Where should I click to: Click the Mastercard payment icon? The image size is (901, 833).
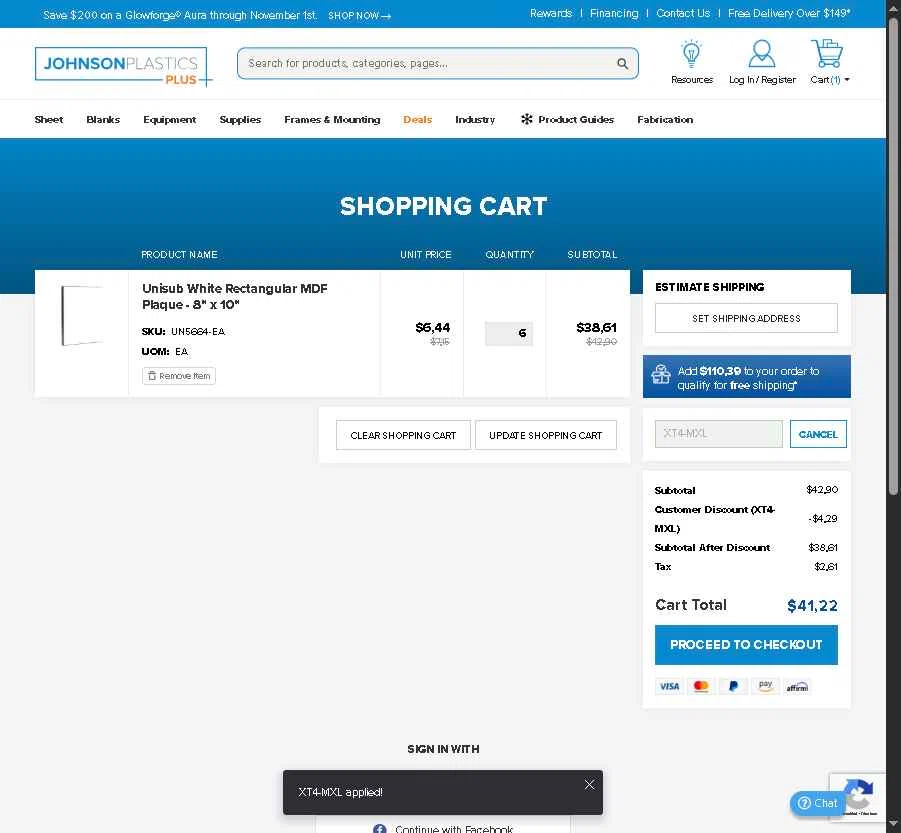(701, 686)
